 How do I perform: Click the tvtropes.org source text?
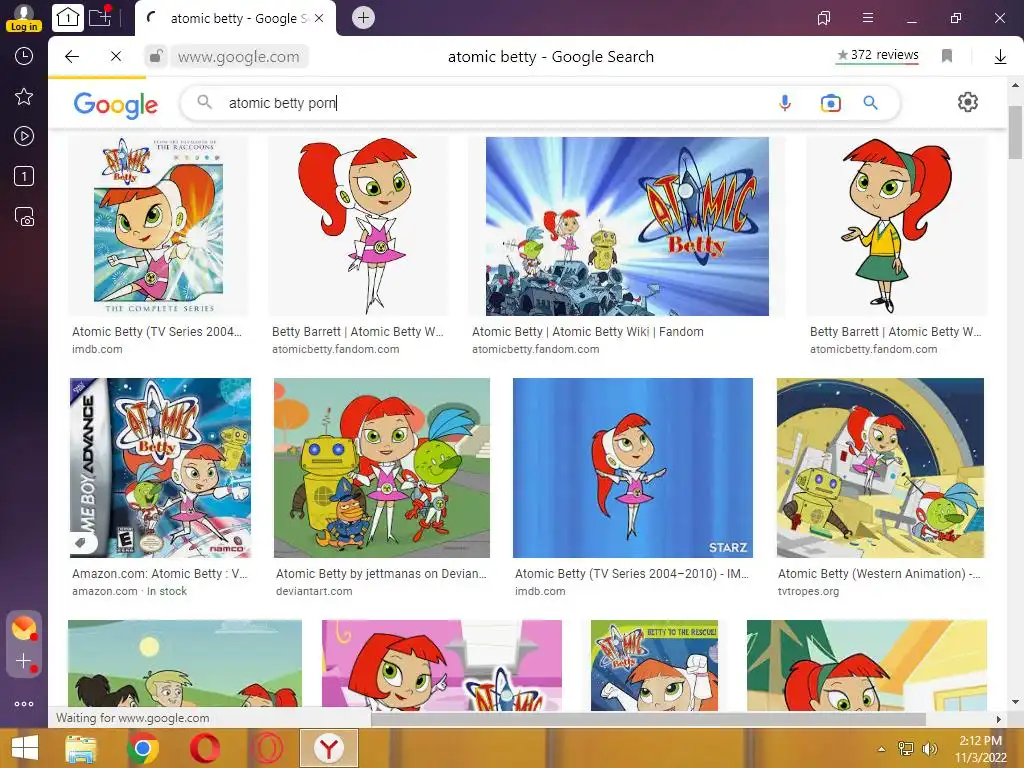(x=808, y=591)
